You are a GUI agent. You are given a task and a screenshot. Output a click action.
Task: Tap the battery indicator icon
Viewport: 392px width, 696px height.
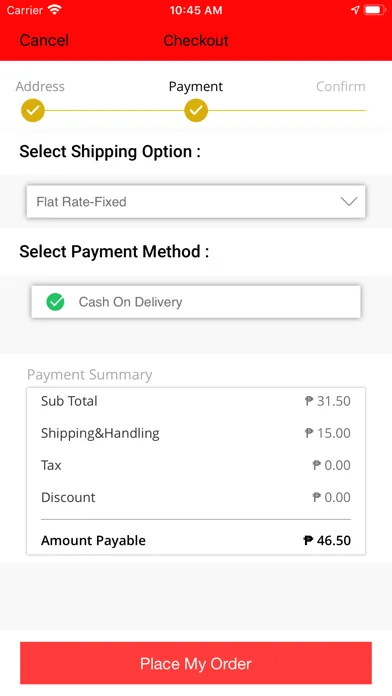click(x=376, y=10)
